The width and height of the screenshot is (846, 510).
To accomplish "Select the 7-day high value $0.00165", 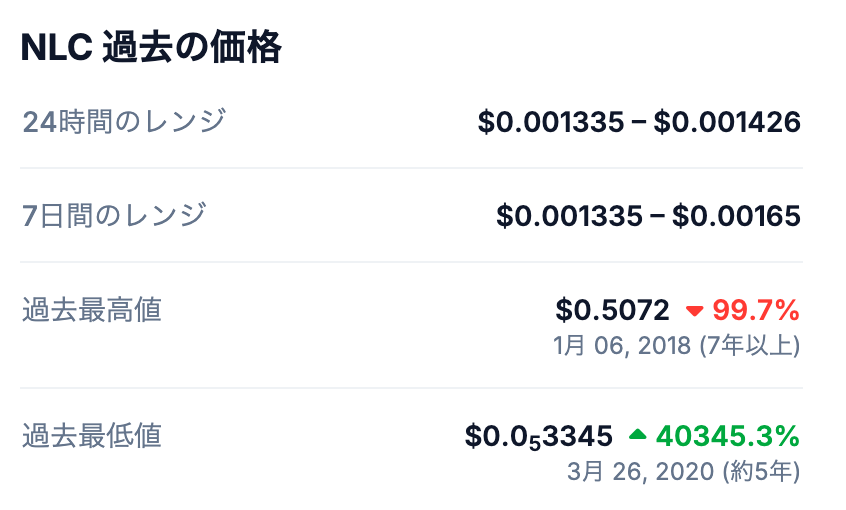I will (736, 216).
